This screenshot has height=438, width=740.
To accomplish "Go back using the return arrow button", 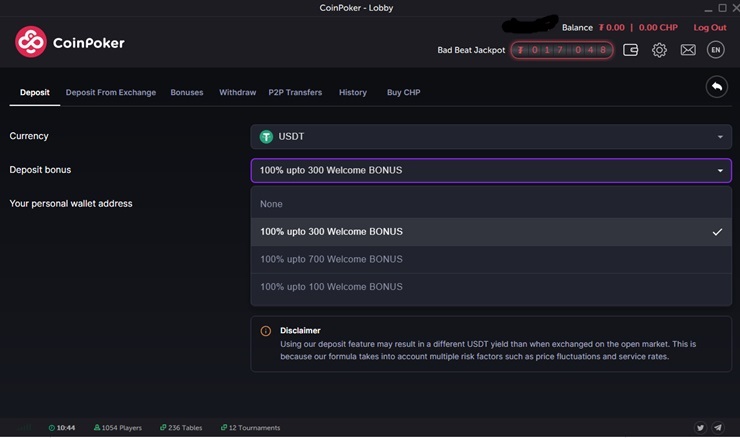I will point(716,87).
